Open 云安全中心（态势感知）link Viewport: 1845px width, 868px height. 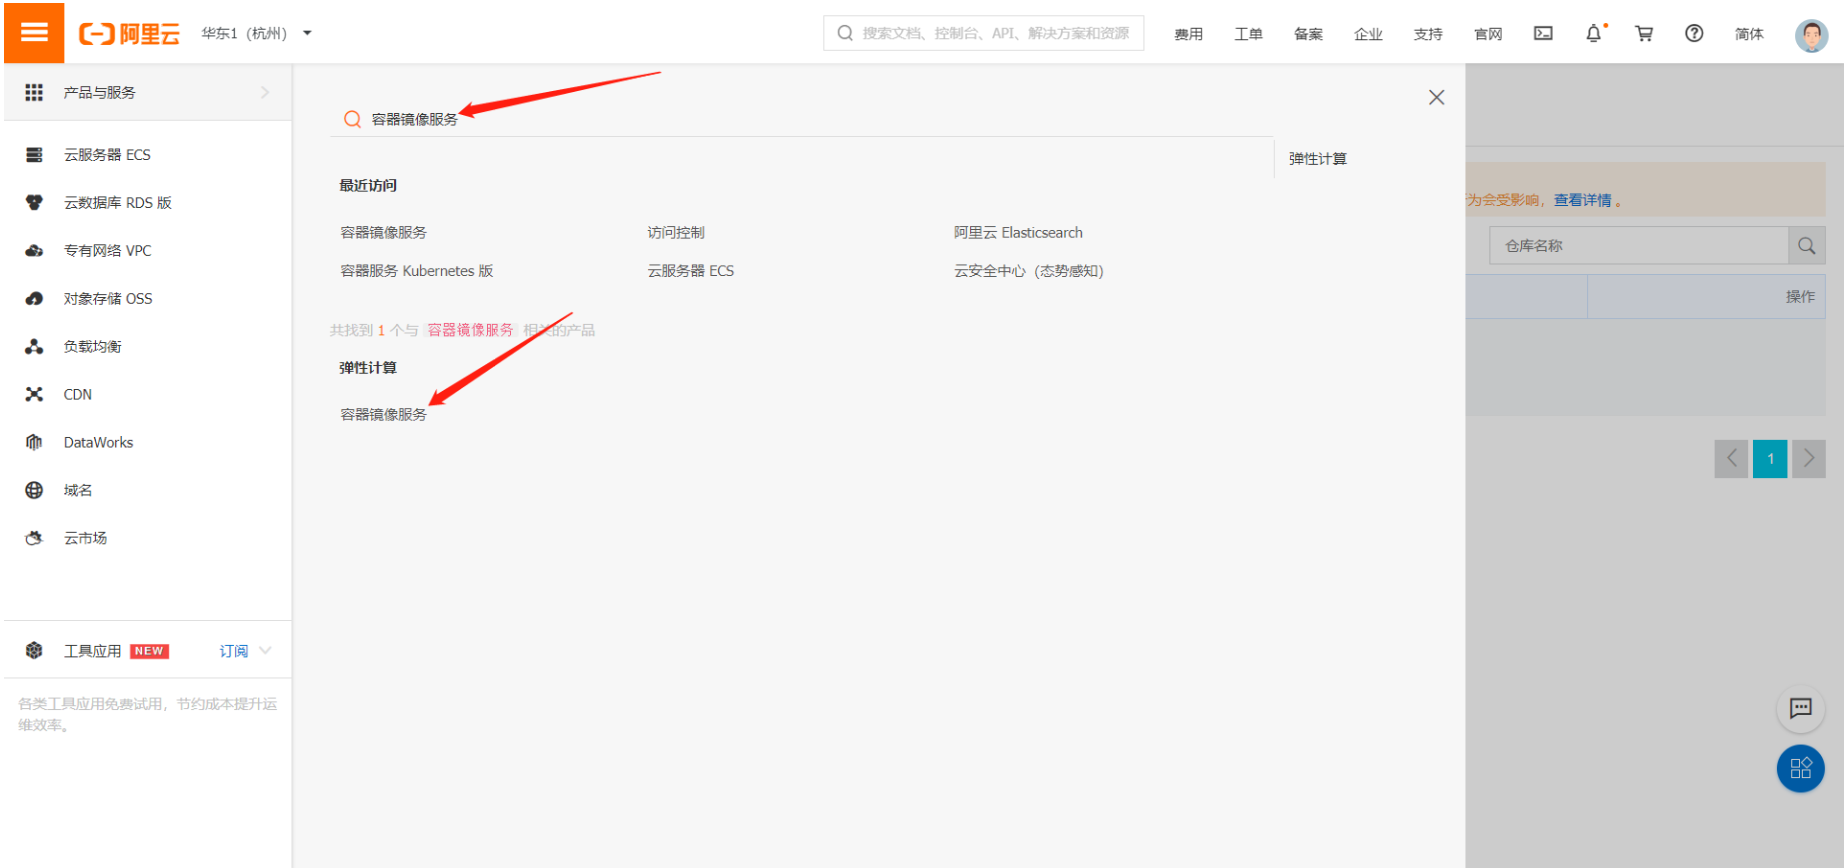[1029, 271]
